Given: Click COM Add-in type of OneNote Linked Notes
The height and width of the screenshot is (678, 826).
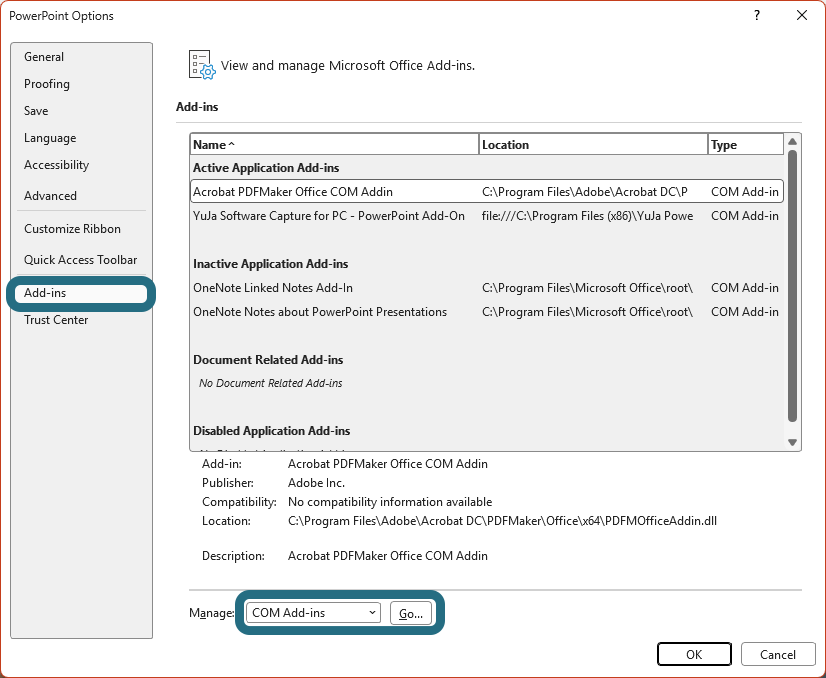Looking at the screenshot, I should pyautogui.click(x=745, y=288).
